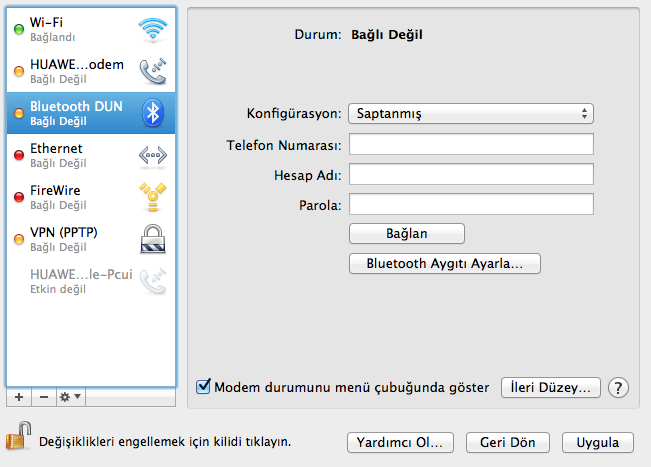The width and height of the screenshot is (651, 467).
Task: Click the Bluetooth DUN icon
Action: pyautogui.click(x=153, y=113)
